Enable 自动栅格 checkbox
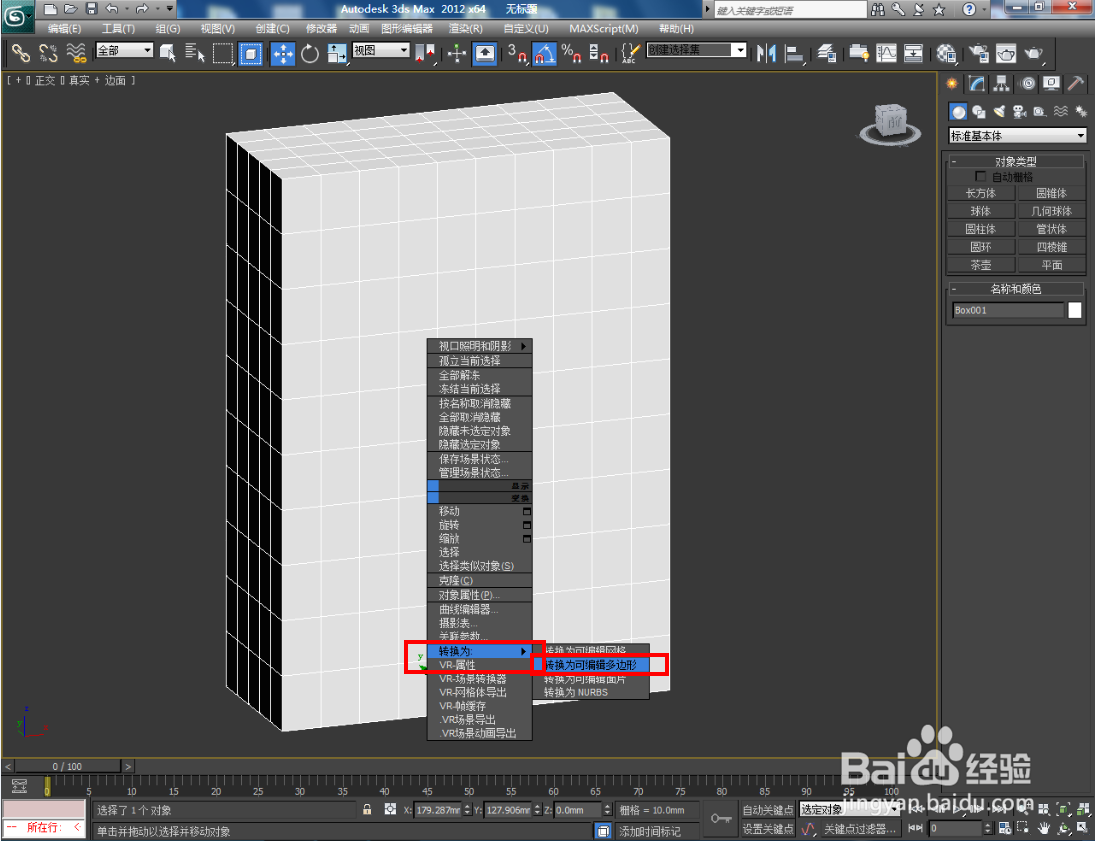 (980, 177)
